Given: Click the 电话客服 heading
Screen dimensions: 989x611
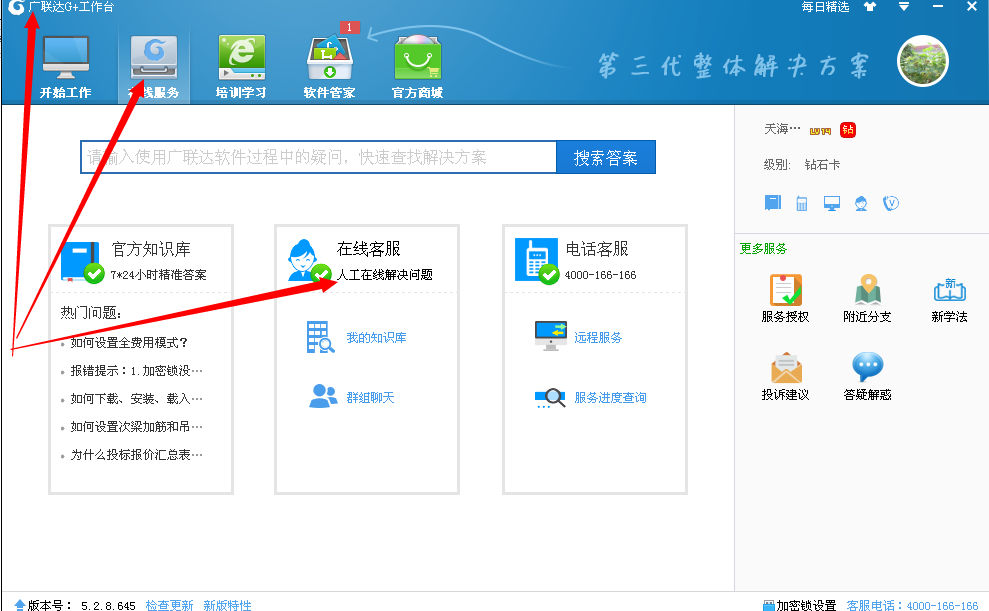Looking at the screenshot, I should click(597, 249).
